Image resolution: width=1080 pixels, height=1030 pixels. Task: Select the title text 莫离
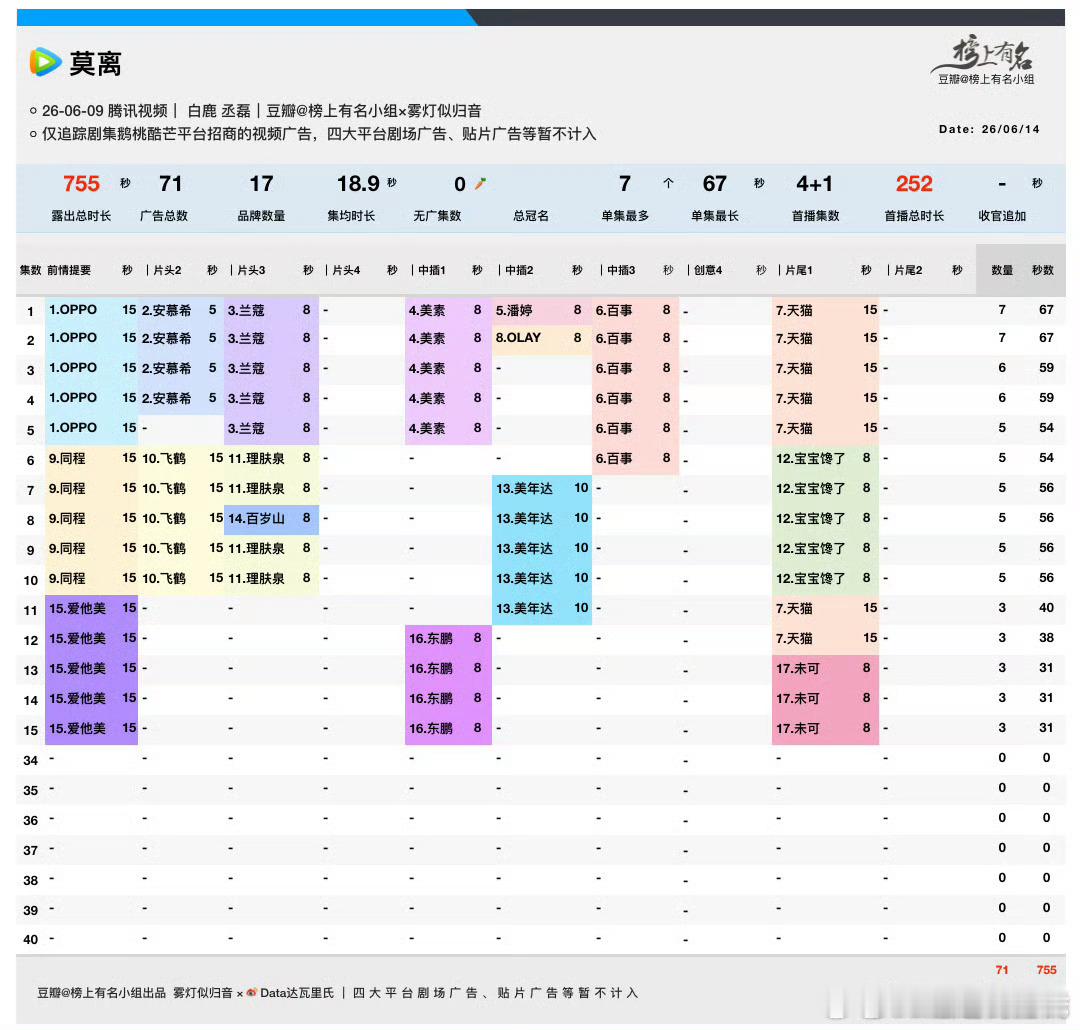[x=96, y=63]
